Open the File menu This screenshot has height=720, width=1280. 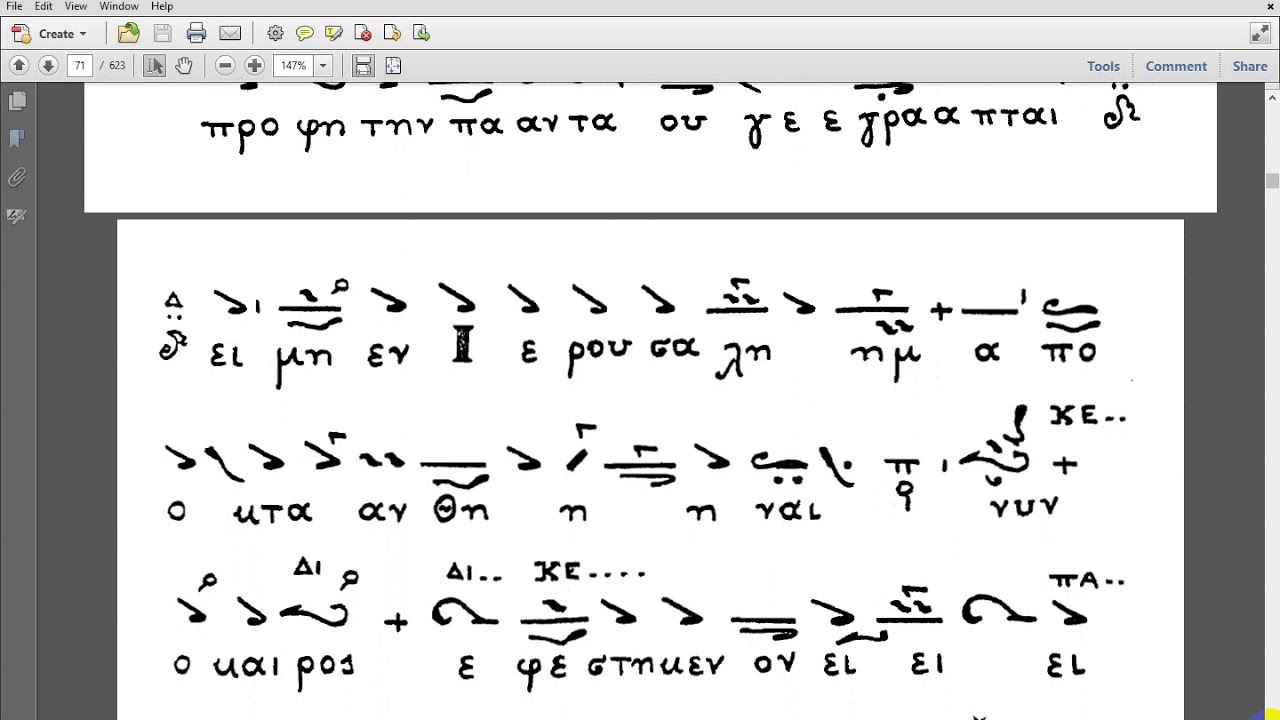click(x=14, y=6)
